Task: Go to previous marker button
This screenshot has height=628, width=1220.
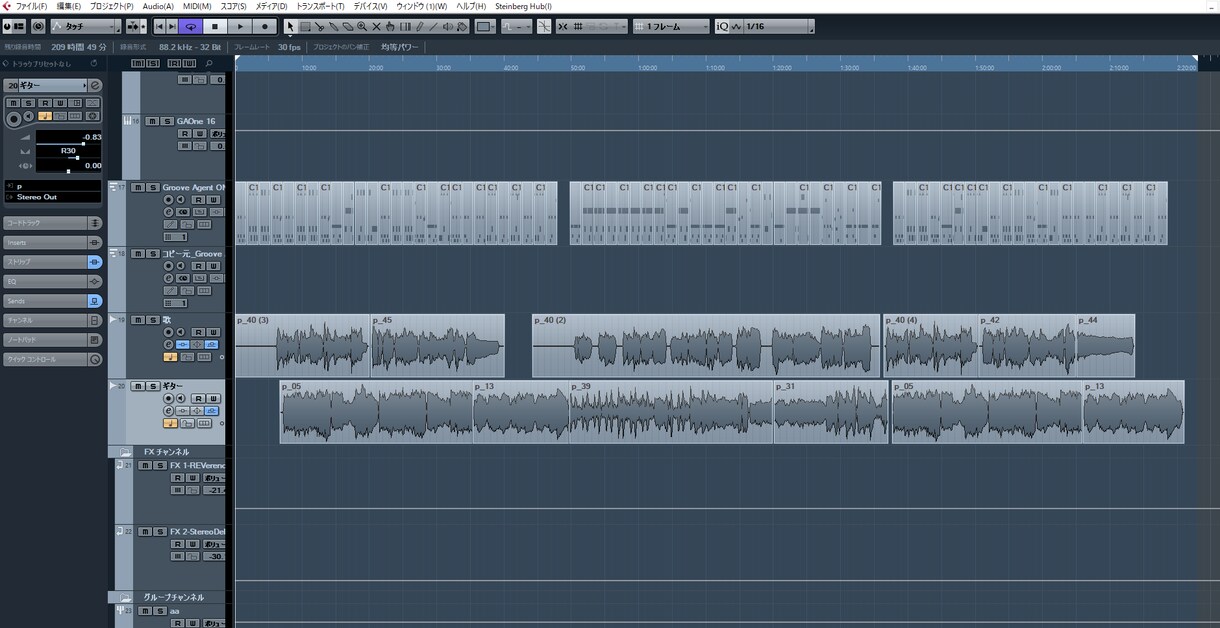Action: coord(159,26)
